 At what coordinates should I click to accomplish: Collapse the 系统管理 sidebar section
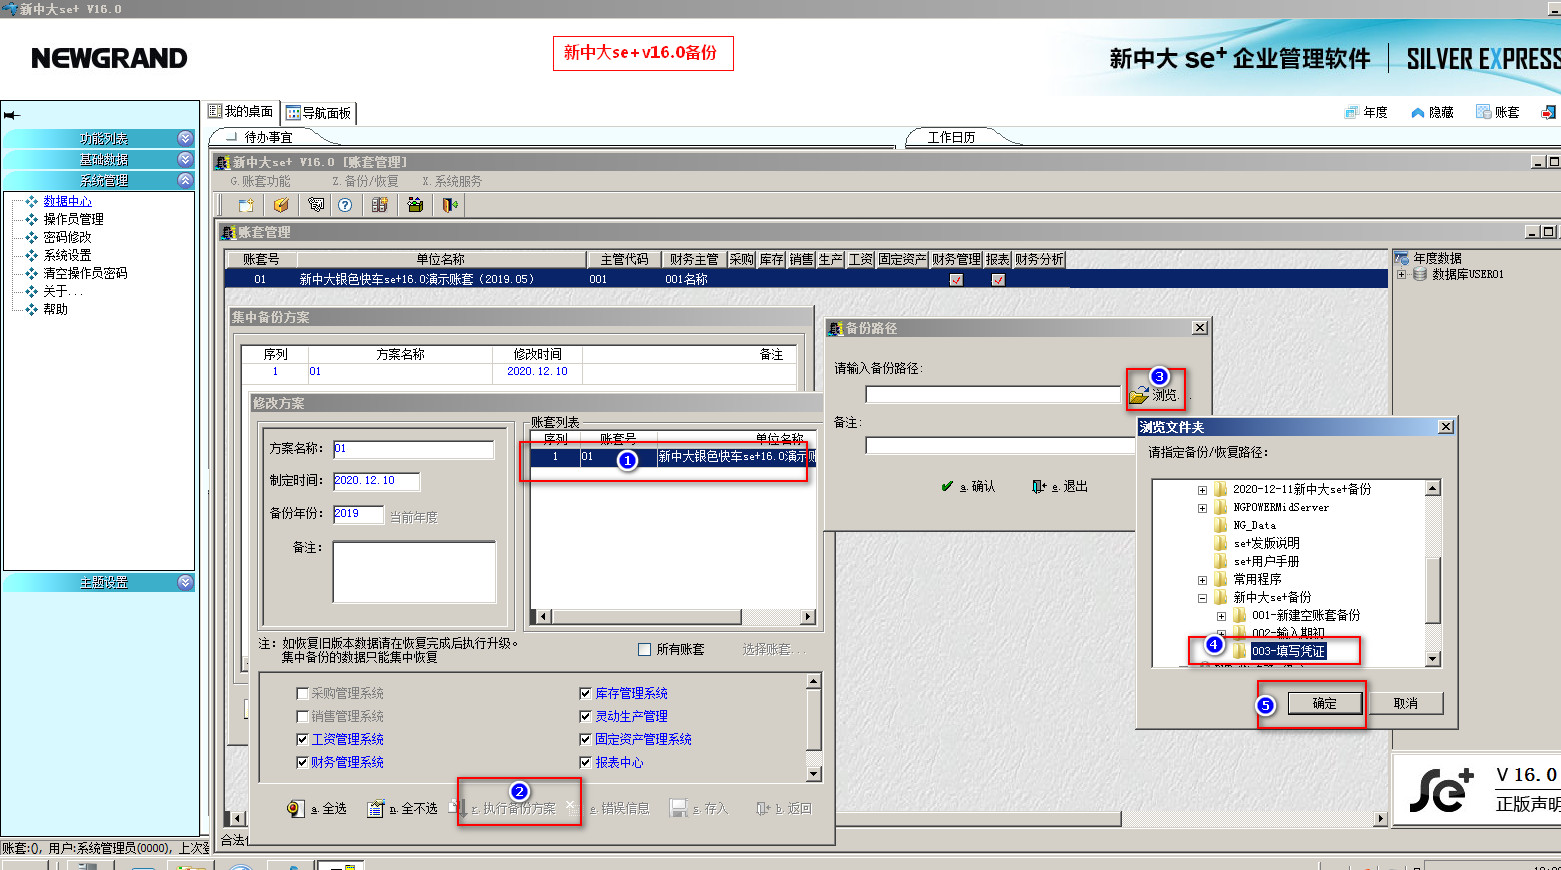pos(185,180)
